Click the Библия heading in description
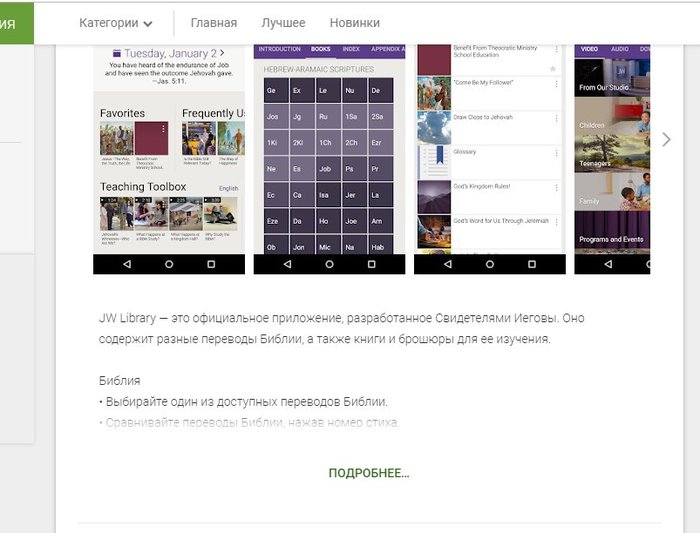This screenshot has height=533, width=700. tap(120, 381)
